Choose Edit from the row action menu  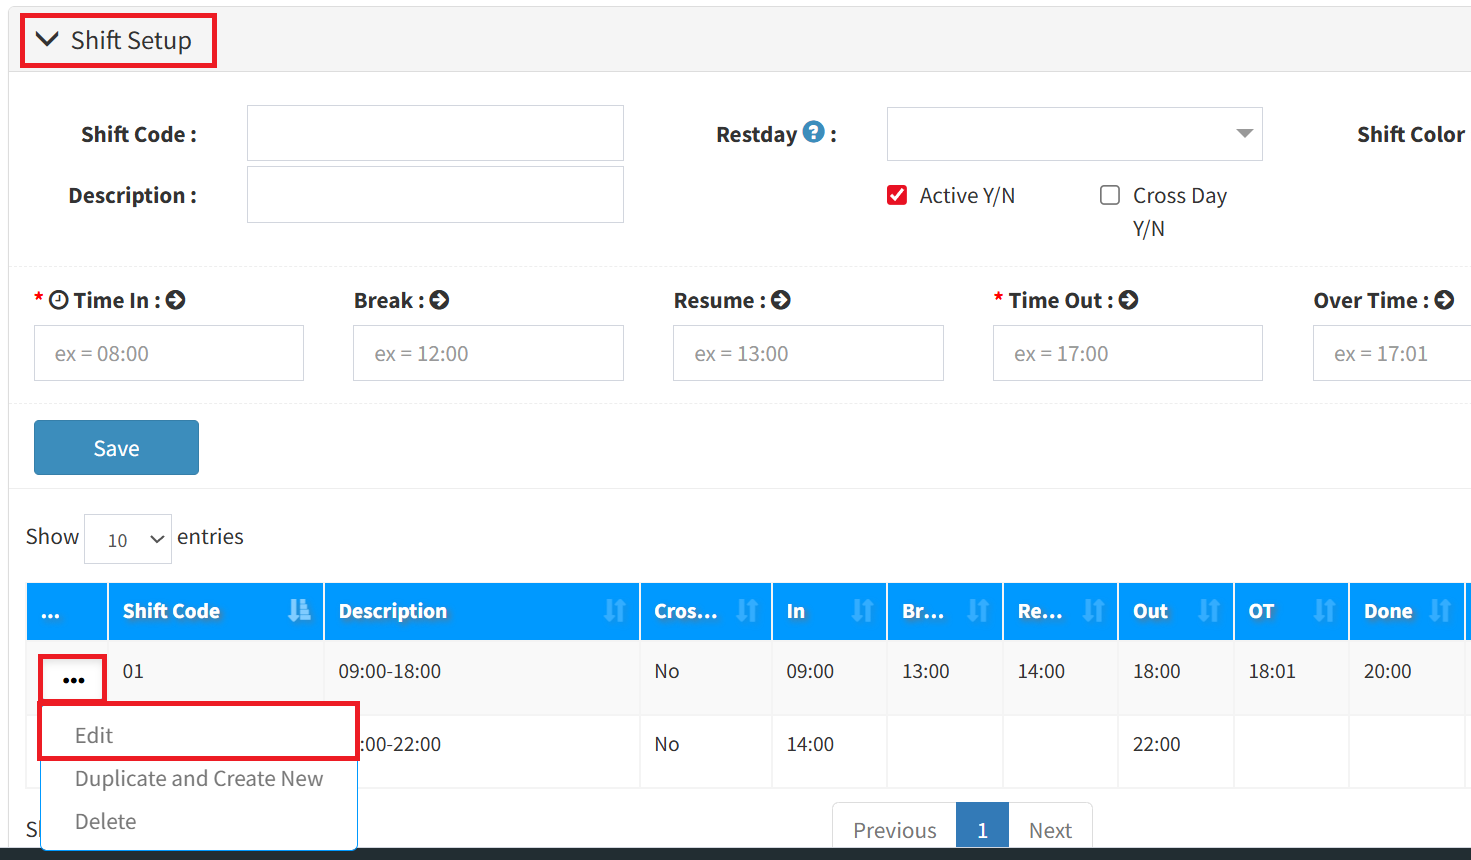(94, 735)
